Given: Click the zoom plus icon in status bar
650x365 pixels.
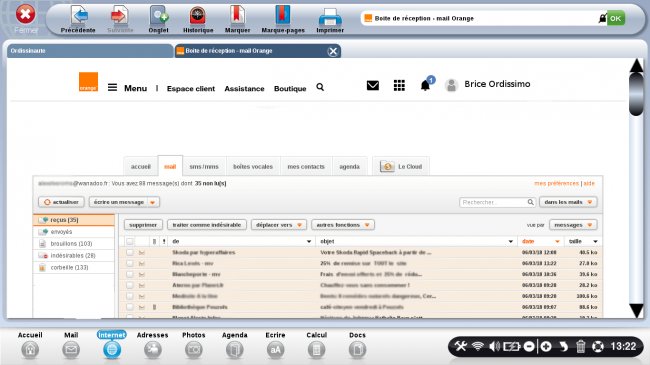Looking at the screenshot, I should pyautogui.click(x=546, y=346).
